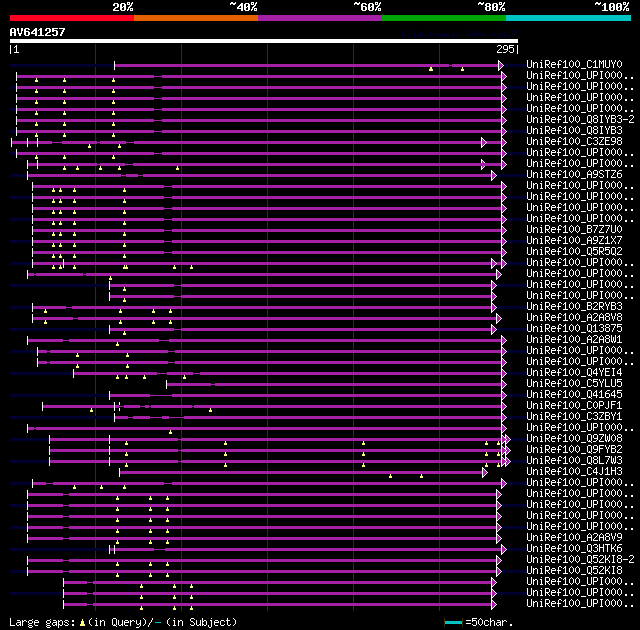Viewport: 640px width, 630px height.
Task: Select hit label UniRef100_A9Z1X7
Action: pyautogui.click(x=574, y=241)
